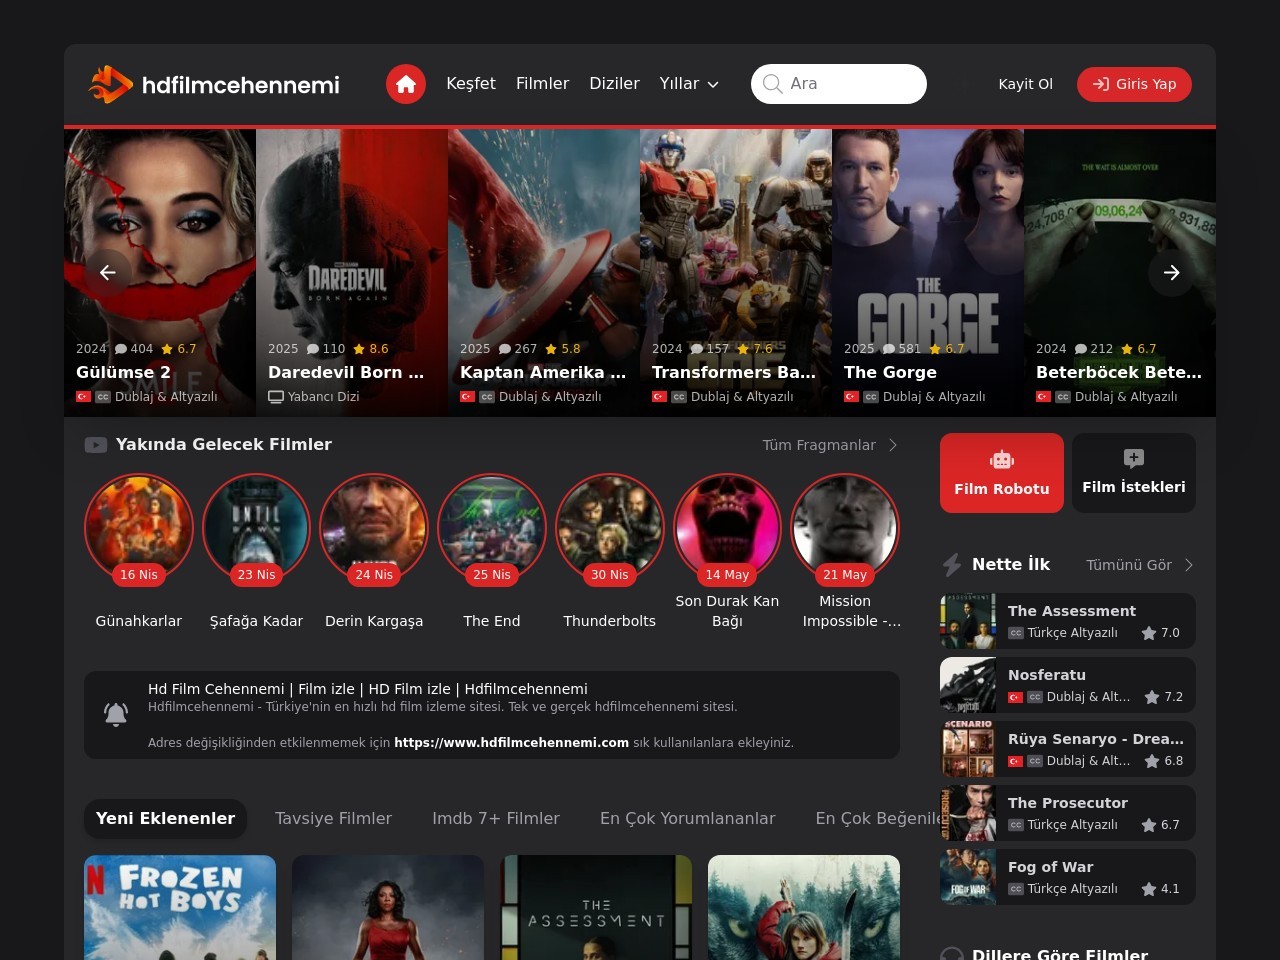The image size is (1280, 960).
Task: Click The Gorge title in carousel
Action: point(890,372)
